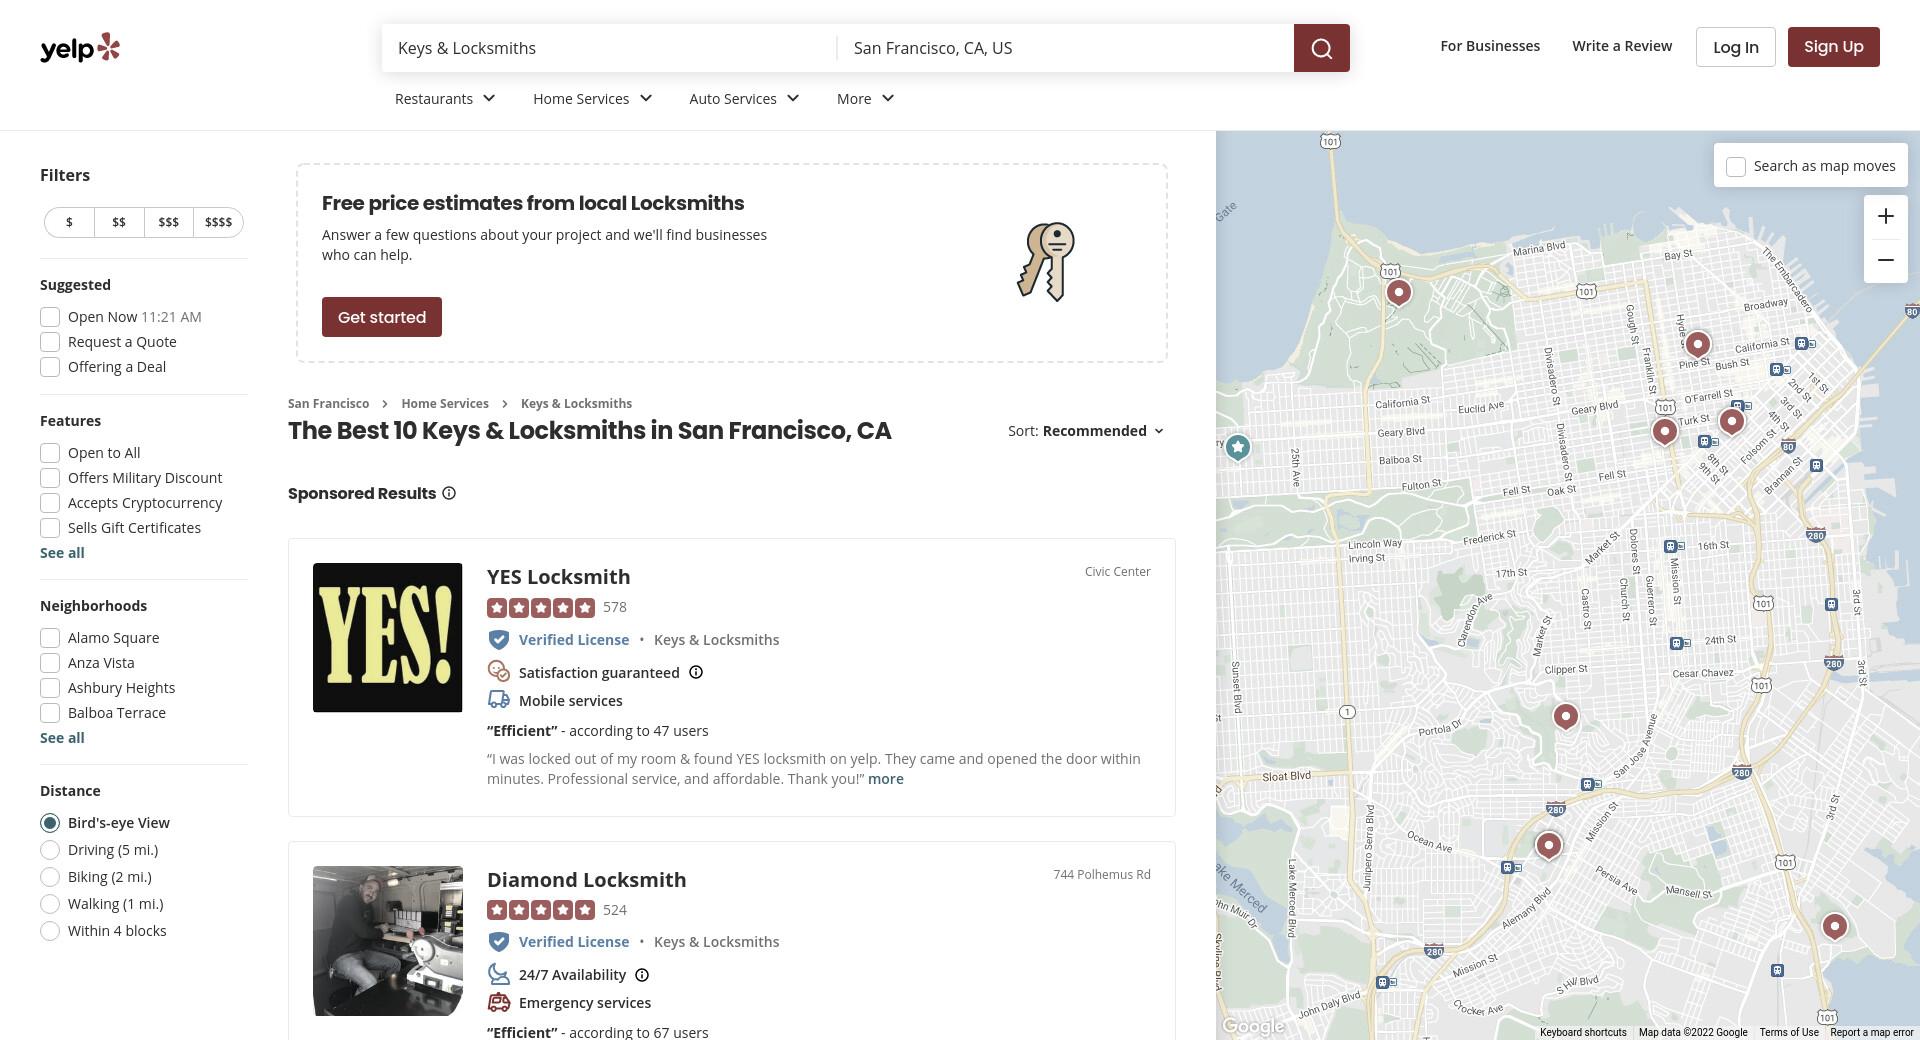Expand the Restaurants menu
Image resolution: width=1920 pixels, height=1040 pixels.
click(445, 98)
